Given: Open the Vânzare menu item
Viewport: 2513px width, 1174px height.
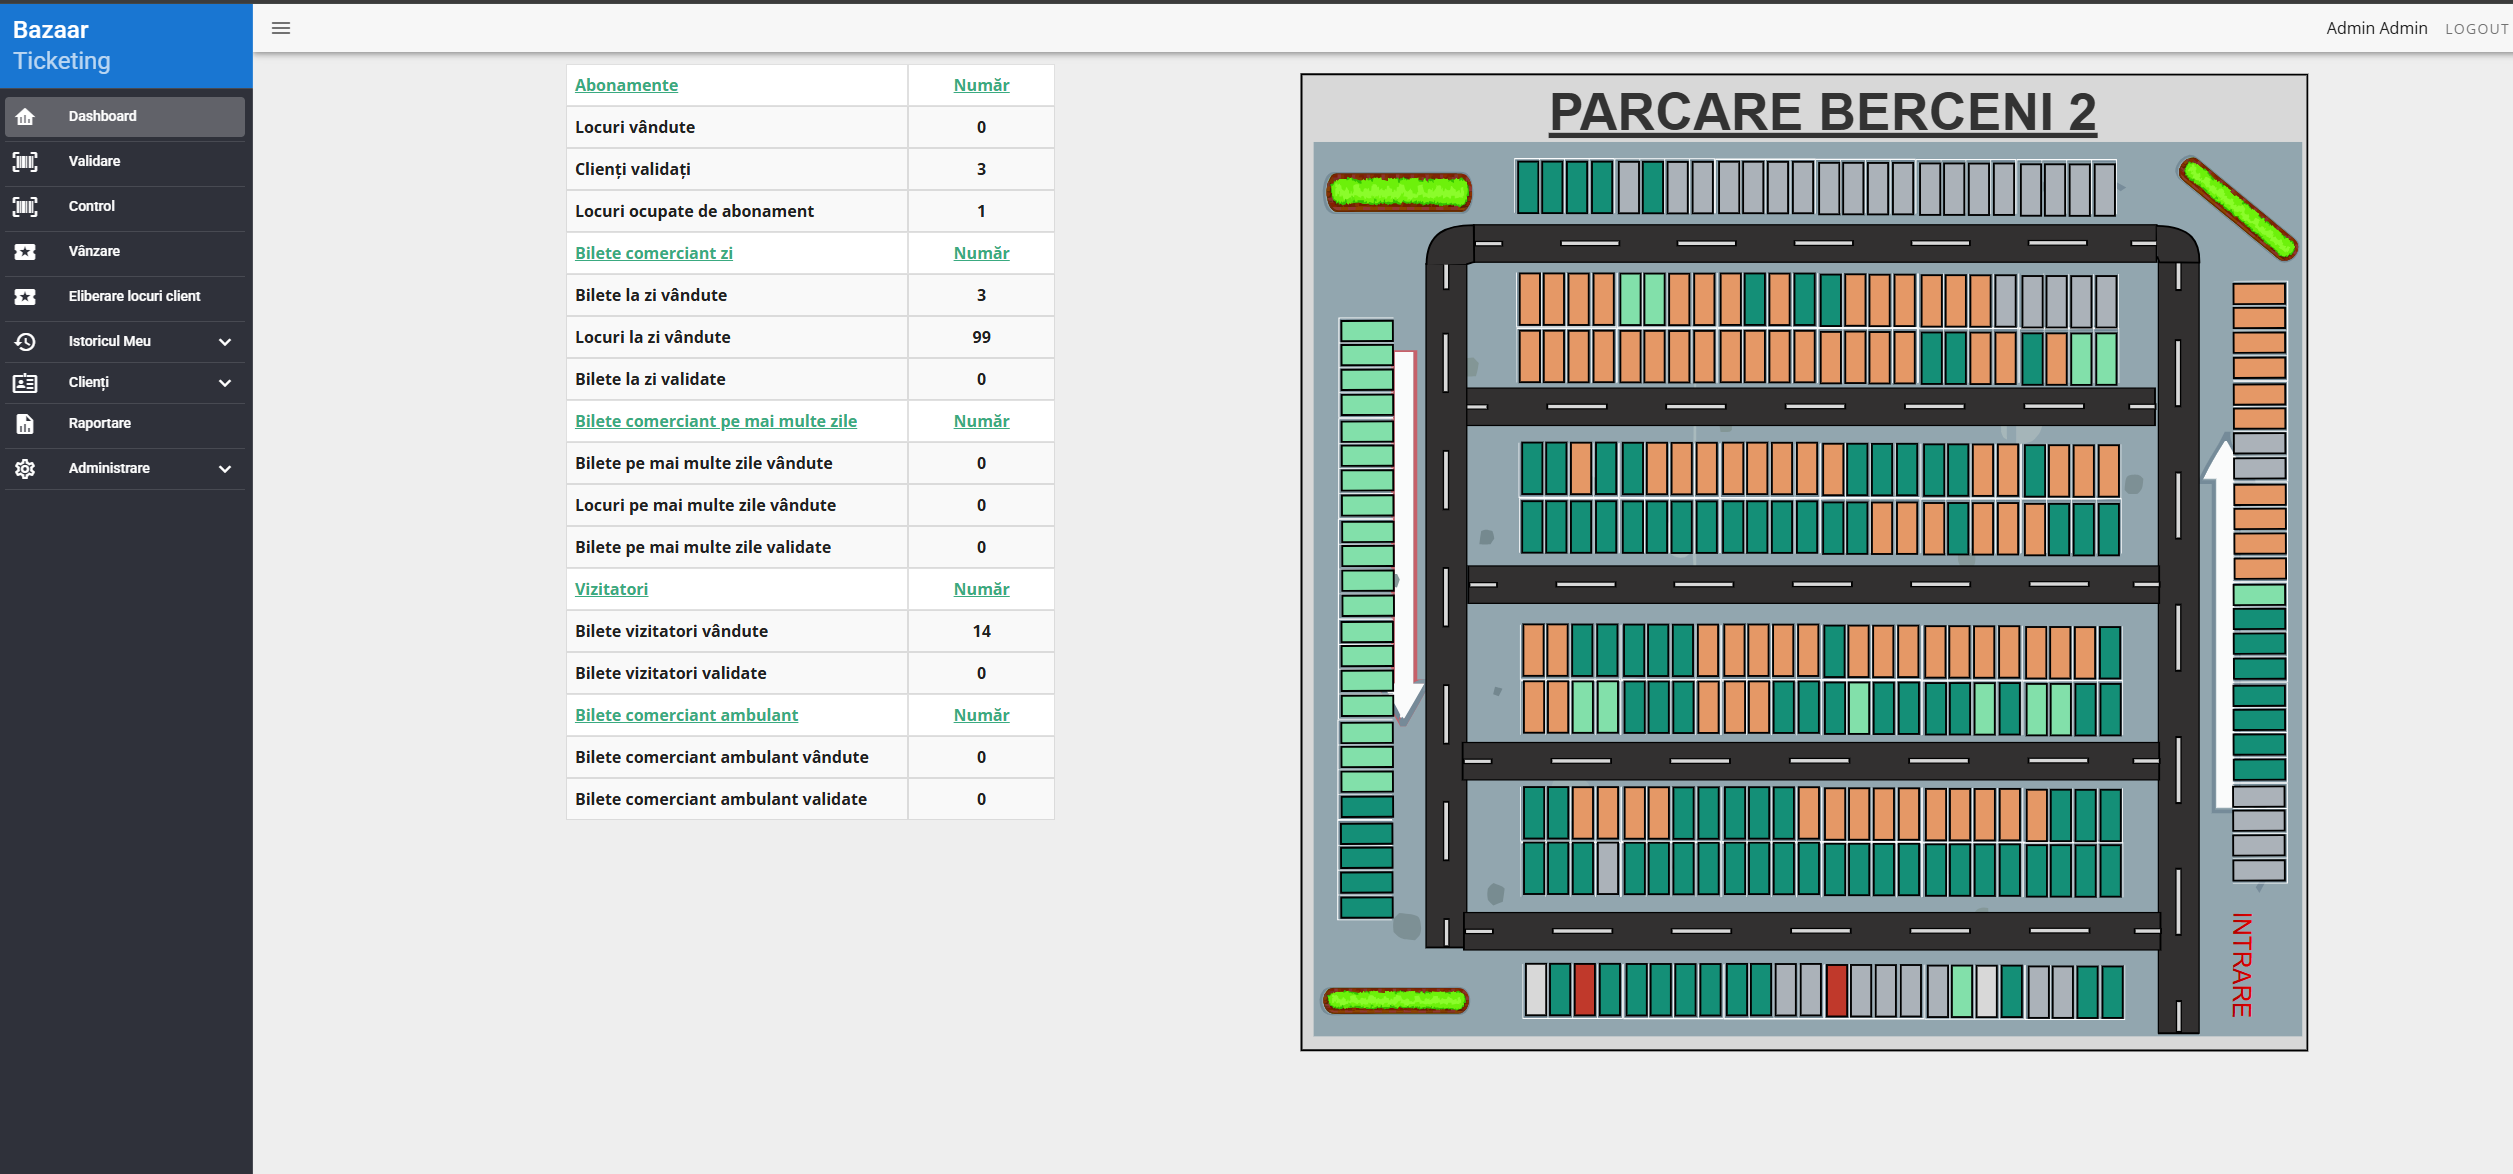Looking at the screenshot, I should tap(125, 252).
